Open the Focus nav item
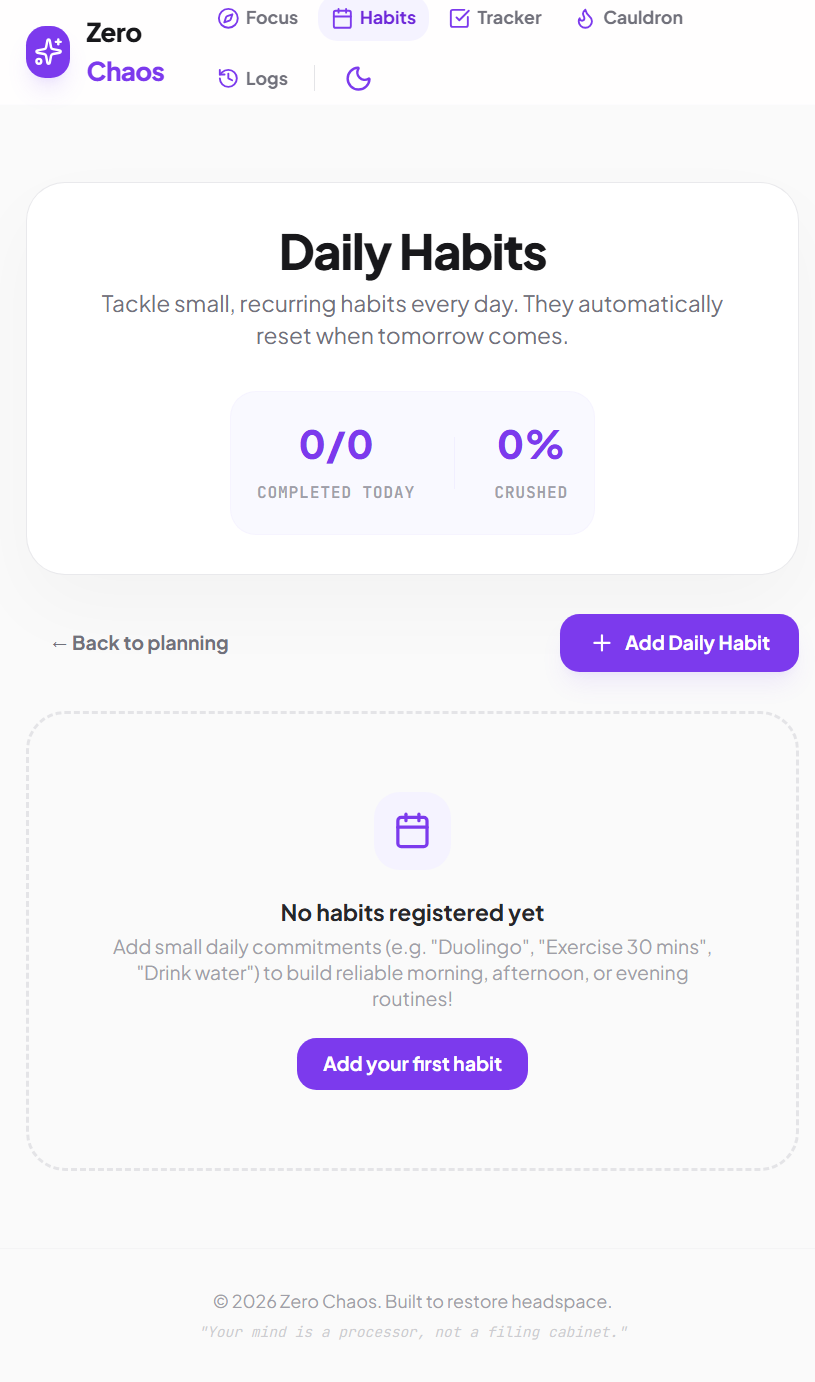Viewport: 815px width, 1382px height. click(258, 18)
